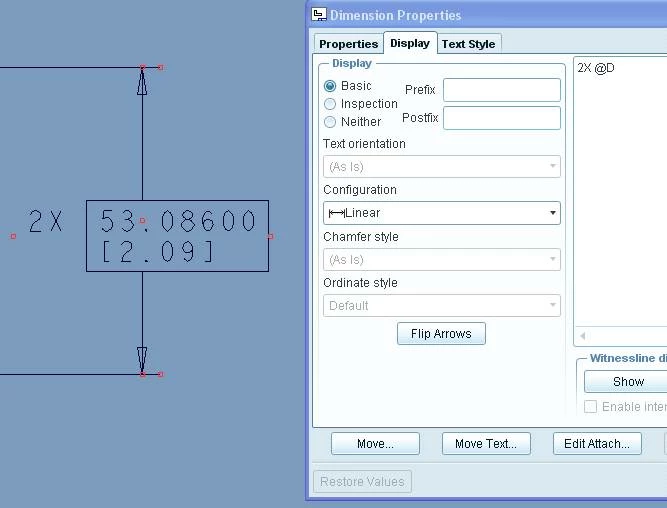Switch to the Text Style tab
667x508 pixels.
click(x=468, y=44)
